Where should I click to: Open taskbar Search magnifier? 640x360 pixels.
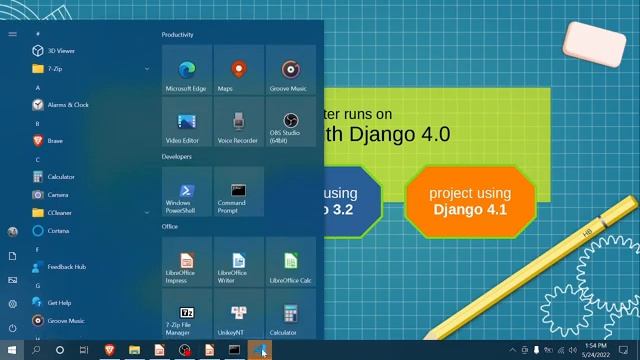pos(36,350)
